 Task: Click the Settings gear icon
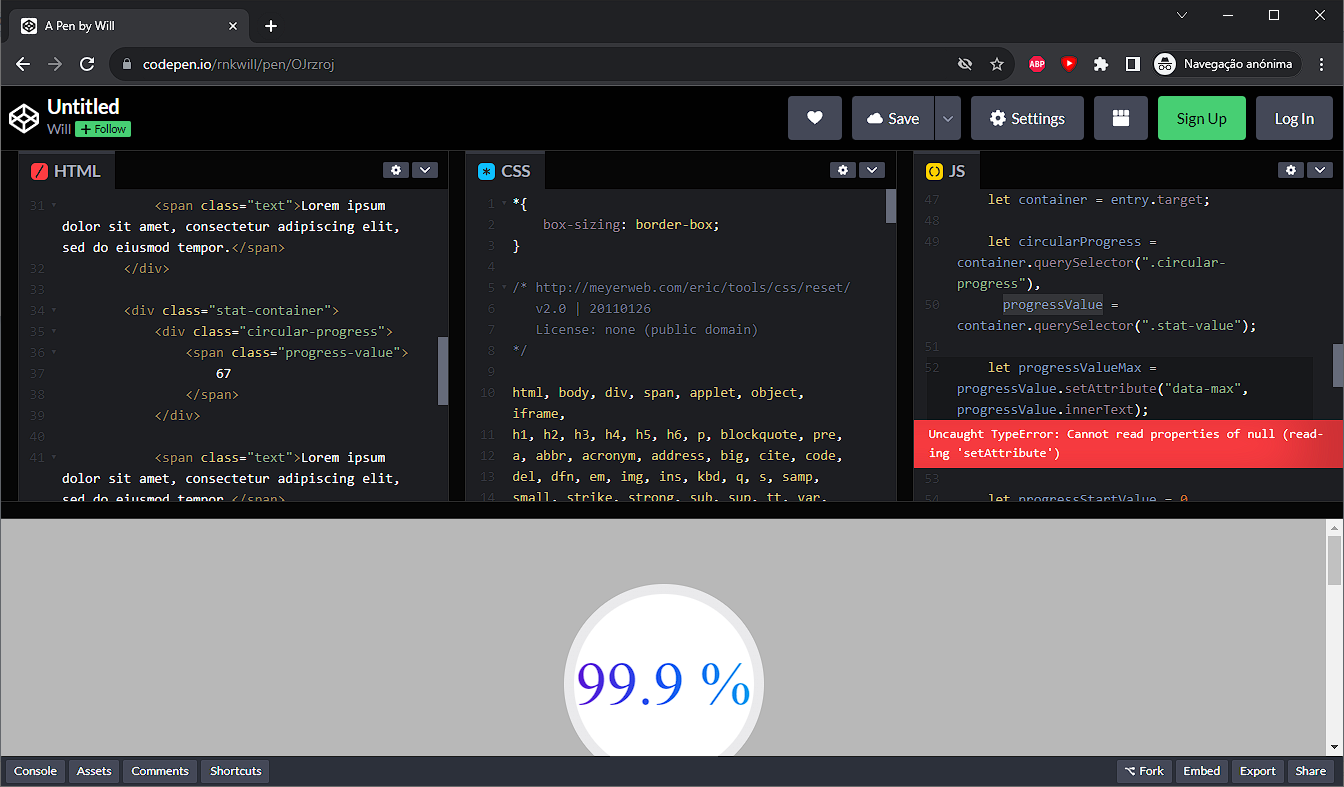click(x=1027, y=117)
